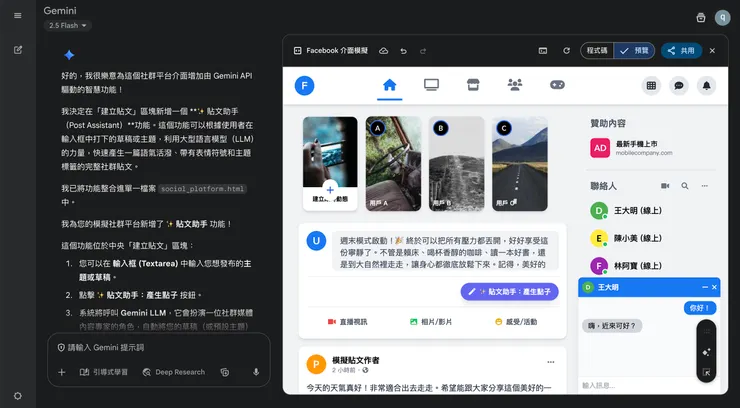This screenshot has width=740, height=408.
Task: Reload the preview with the refresh icon
Action: (x=566, y=50)
